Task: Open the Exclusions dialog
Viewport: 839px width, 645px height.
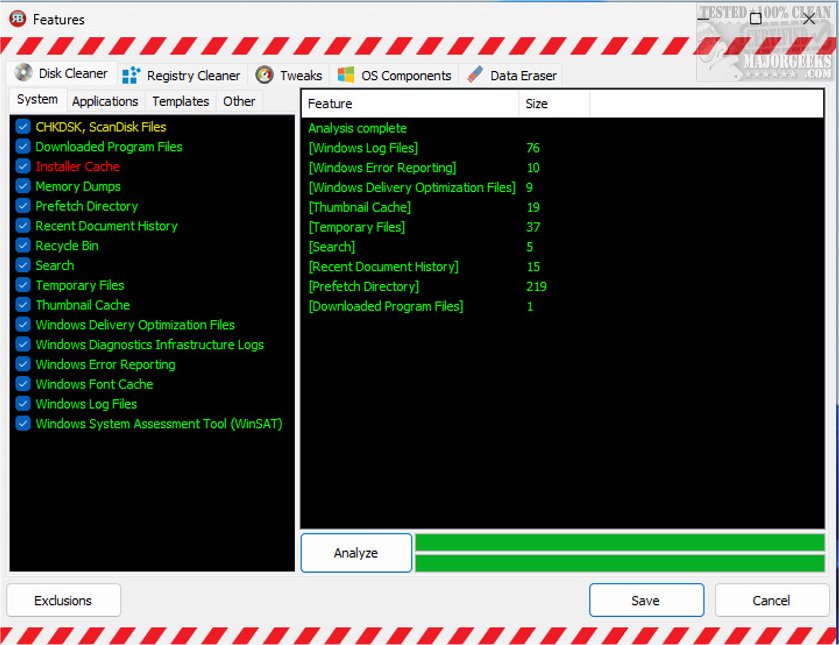Action: 63,600
